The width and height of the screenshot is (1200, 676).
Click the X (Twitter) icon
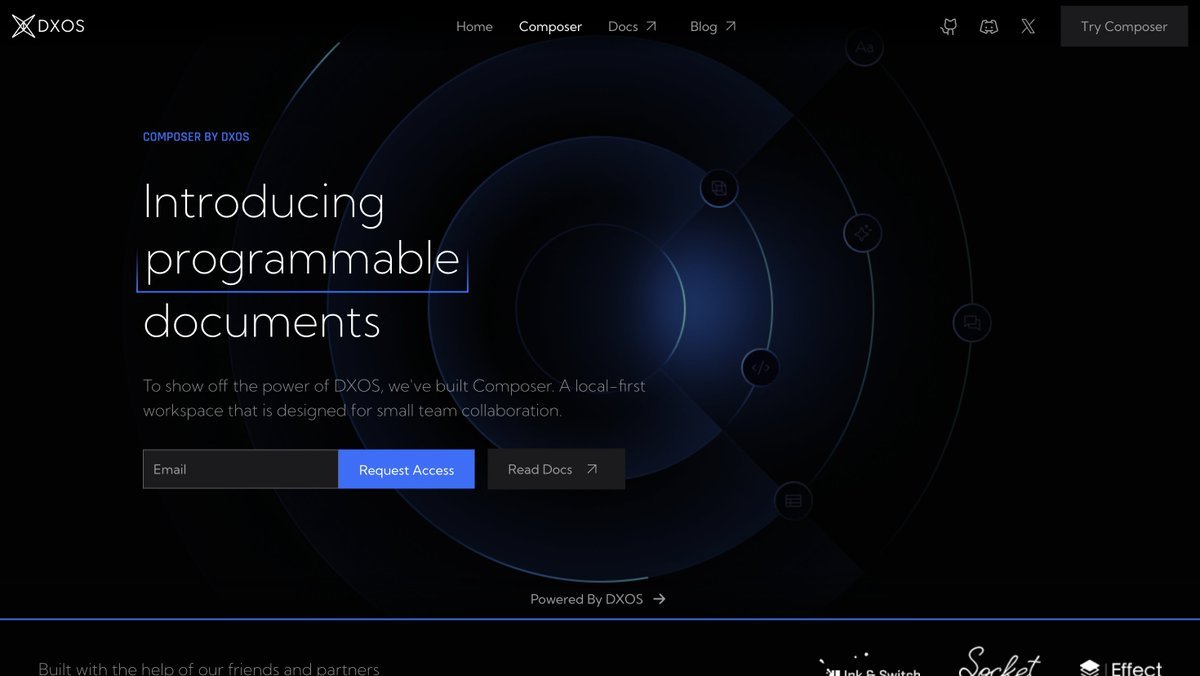point(1028,27)
